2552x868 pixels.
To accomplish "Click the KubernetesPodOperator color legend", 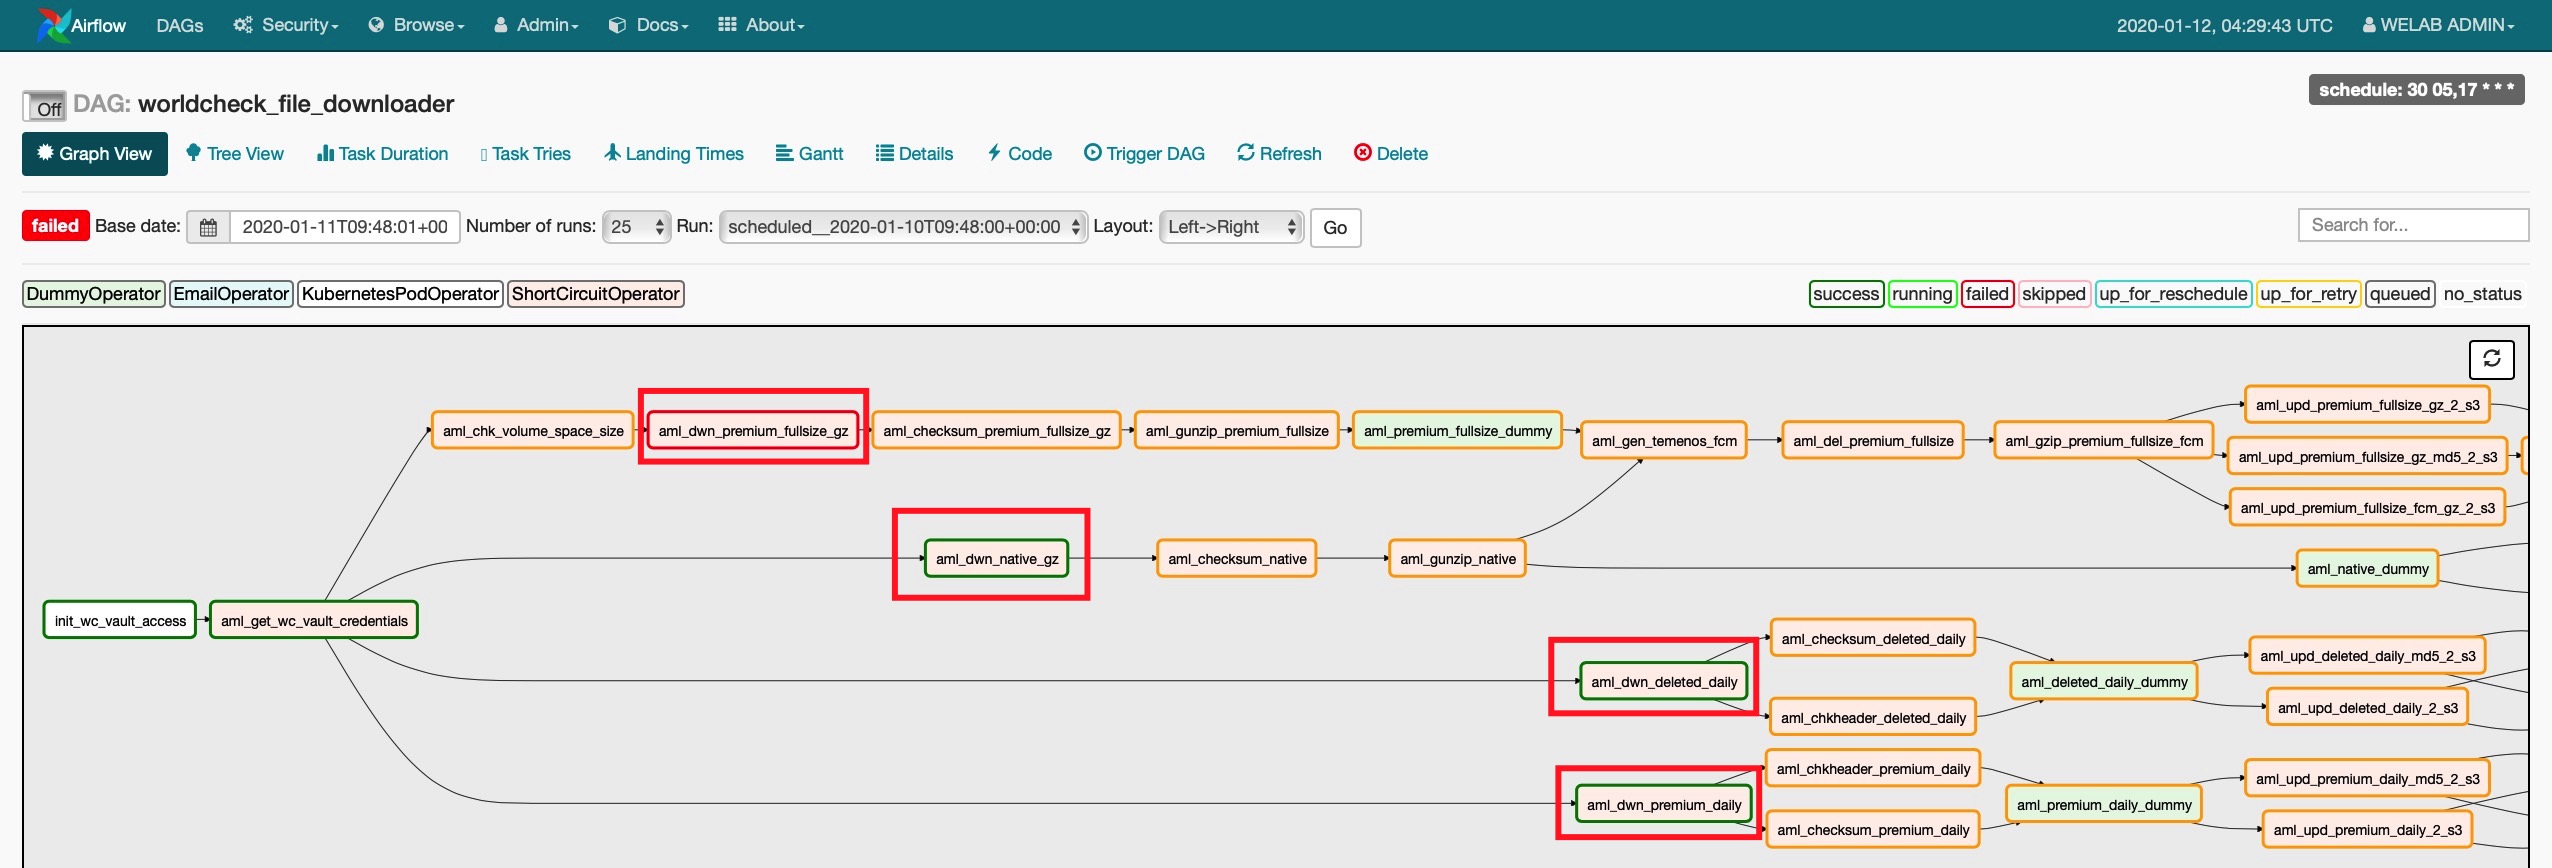I will (400, 294).
